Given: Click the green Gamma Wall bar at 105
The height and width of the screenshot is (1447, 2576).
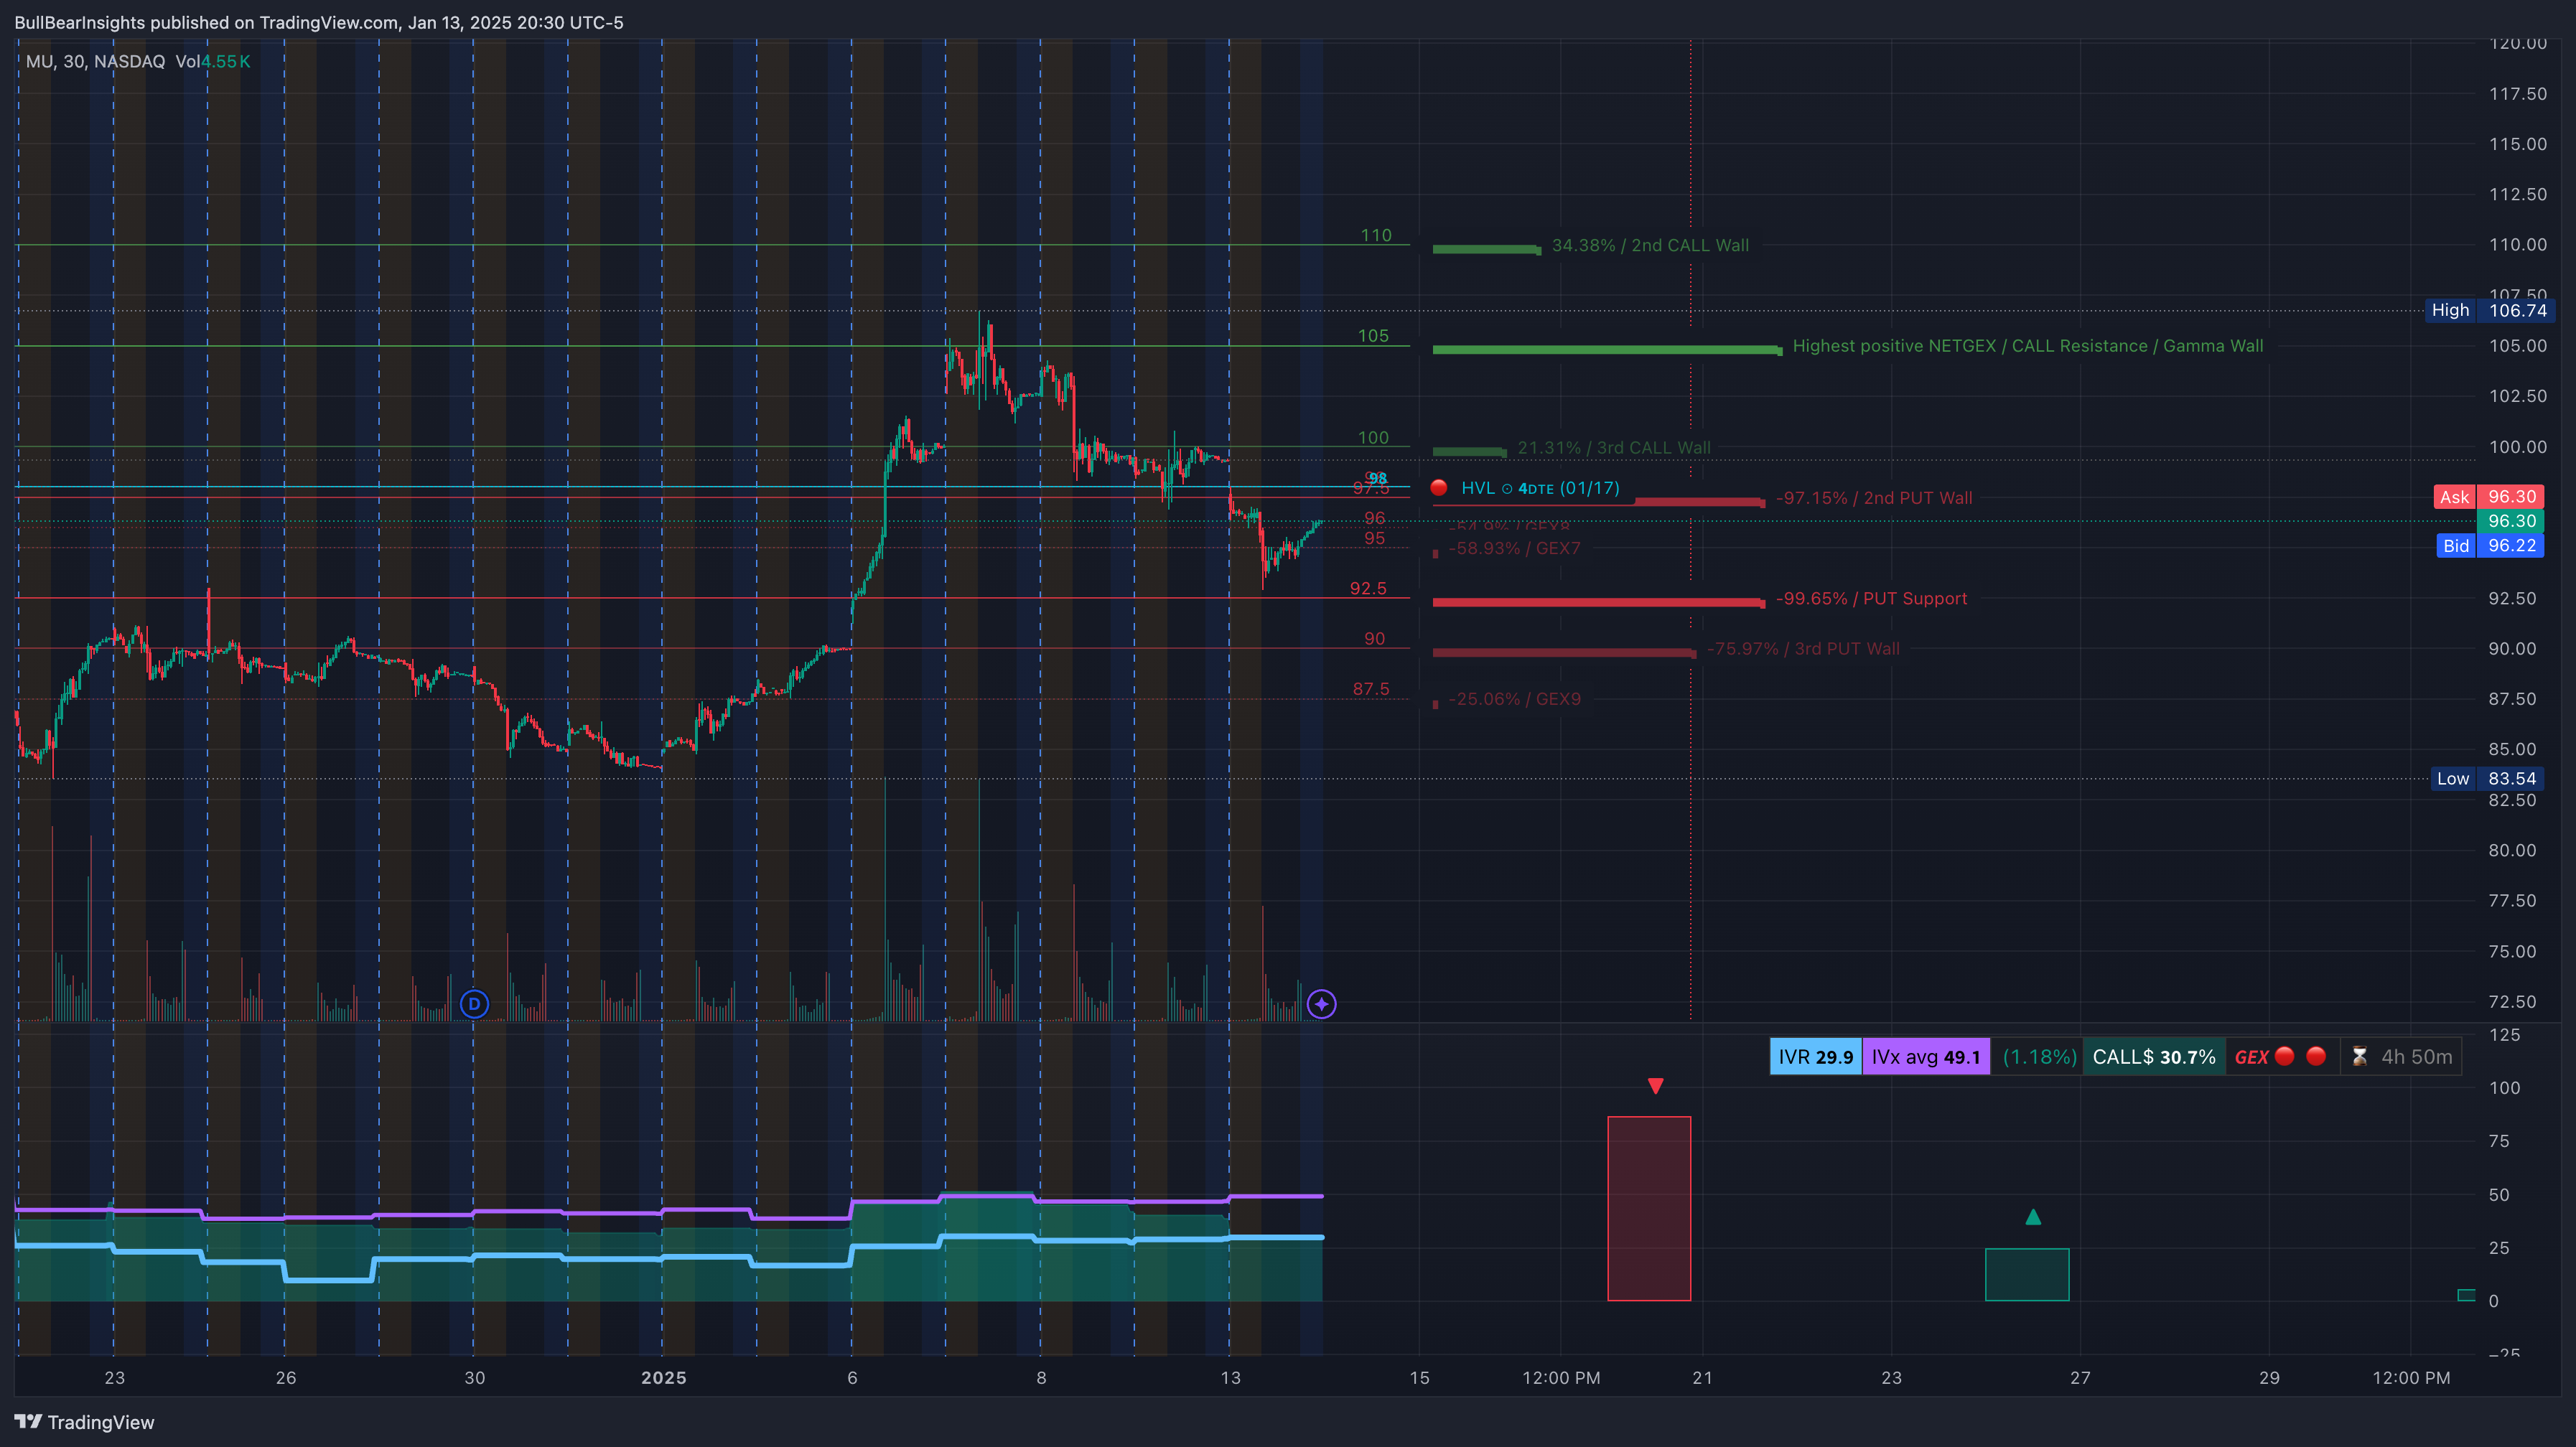Looking at the screenshot, I should [1606, 349].
